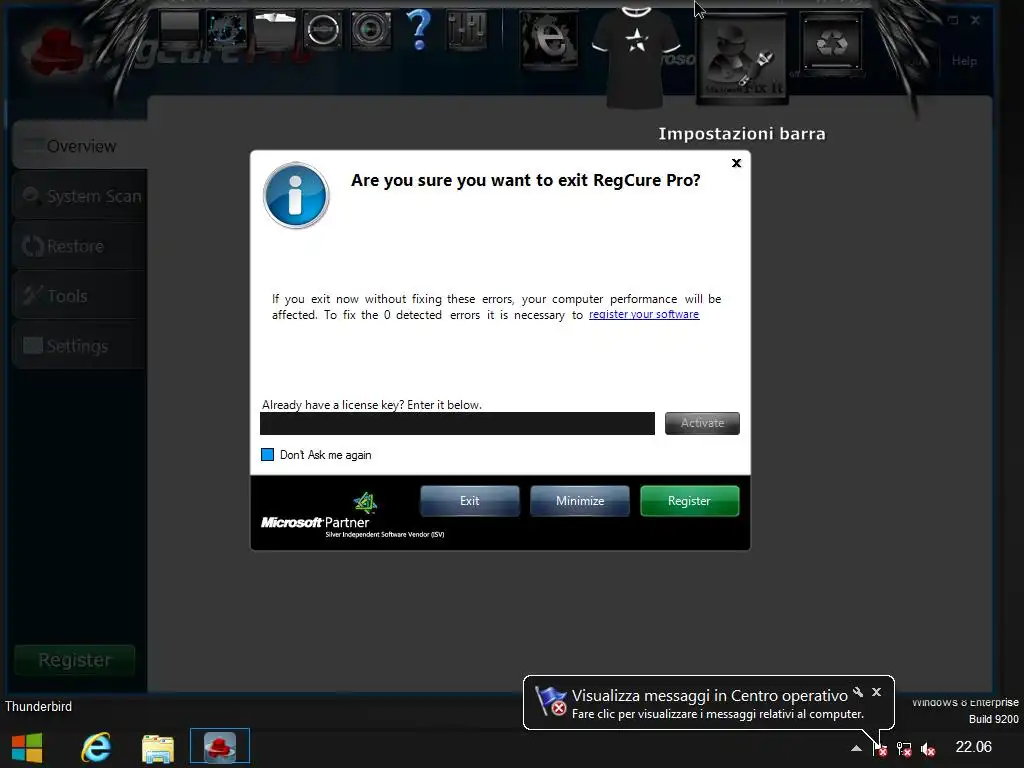Click the dark monitor dock icon
This screenshot has height=768, width=1024.
click(180, 30)
